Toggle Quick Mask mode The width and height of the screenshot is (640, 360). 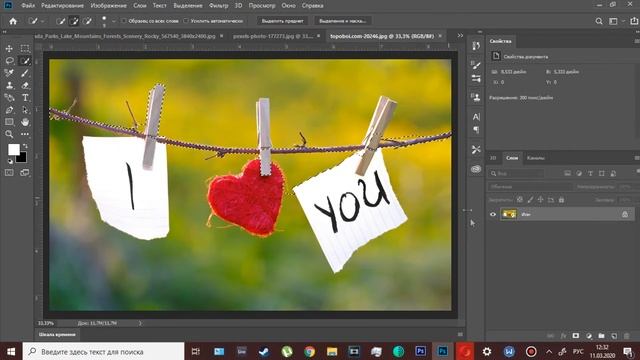[9, 173]
